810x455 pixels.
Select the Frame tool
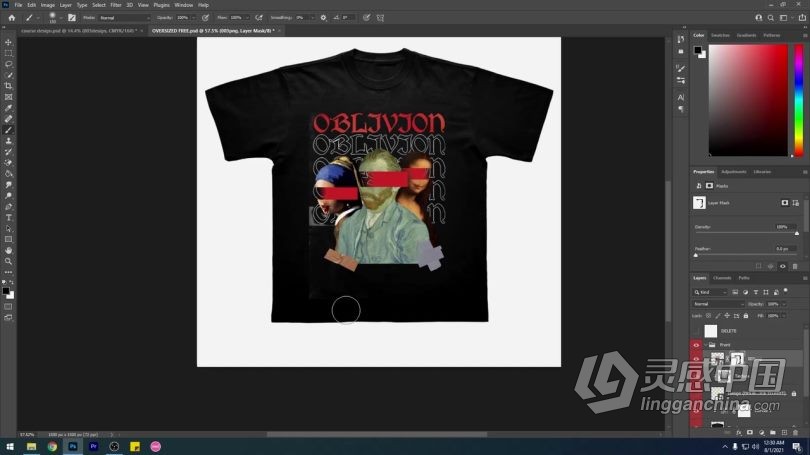pyautogui.click(x=8, y=97)
